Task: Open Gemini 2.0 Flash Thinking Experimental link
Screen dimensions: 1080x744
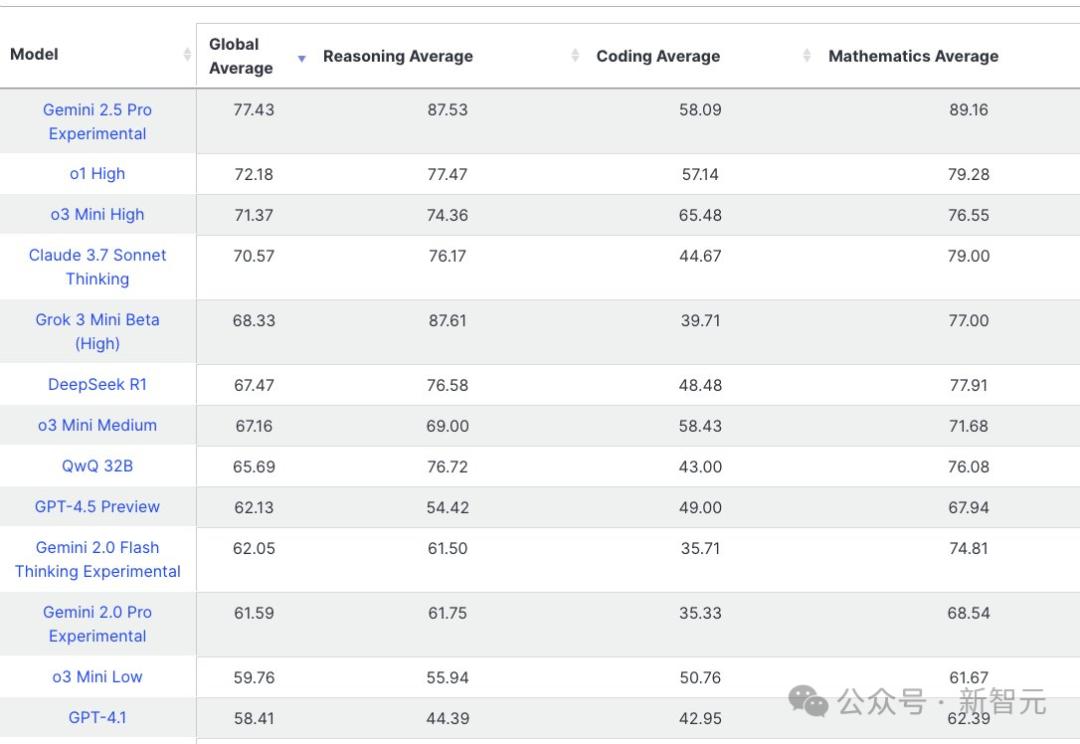Action: [x=97, y=559]
